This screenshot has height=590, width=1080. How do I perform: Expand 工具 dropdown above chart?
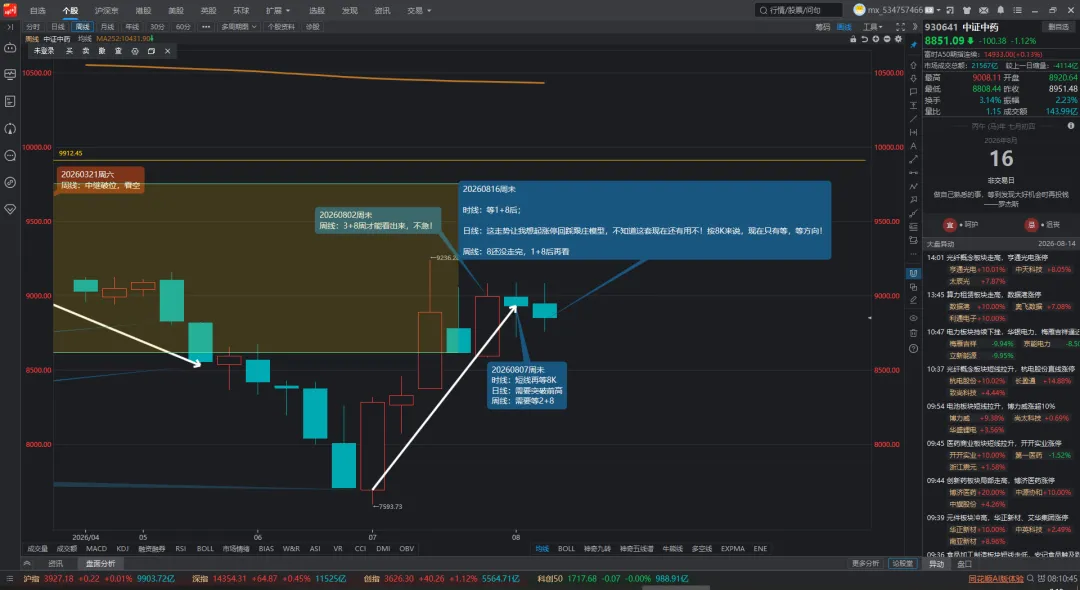click(x=873, y=27)
